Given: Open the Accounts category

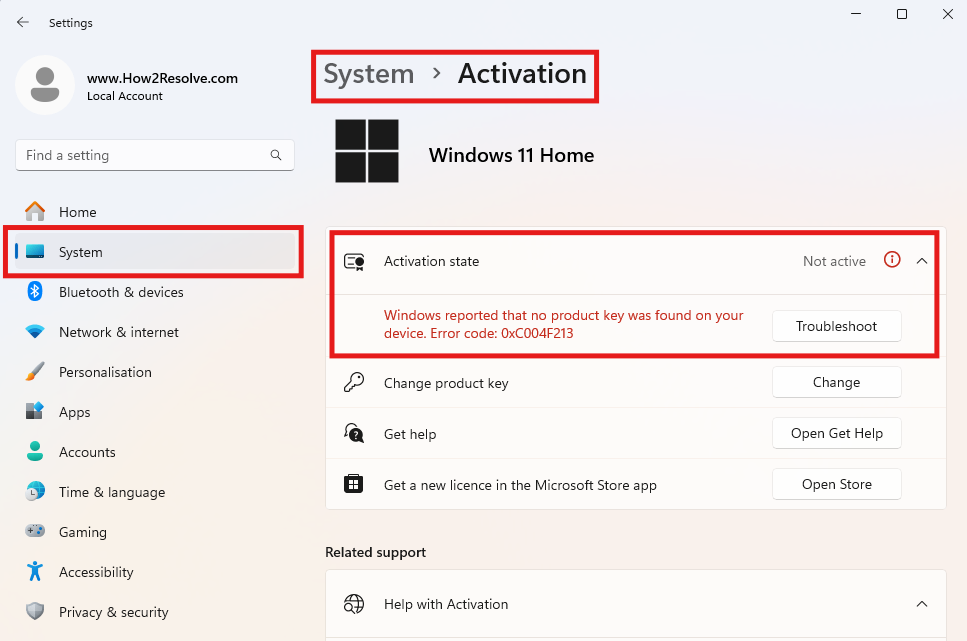Looking at the screenshot, I should point(154,452).
